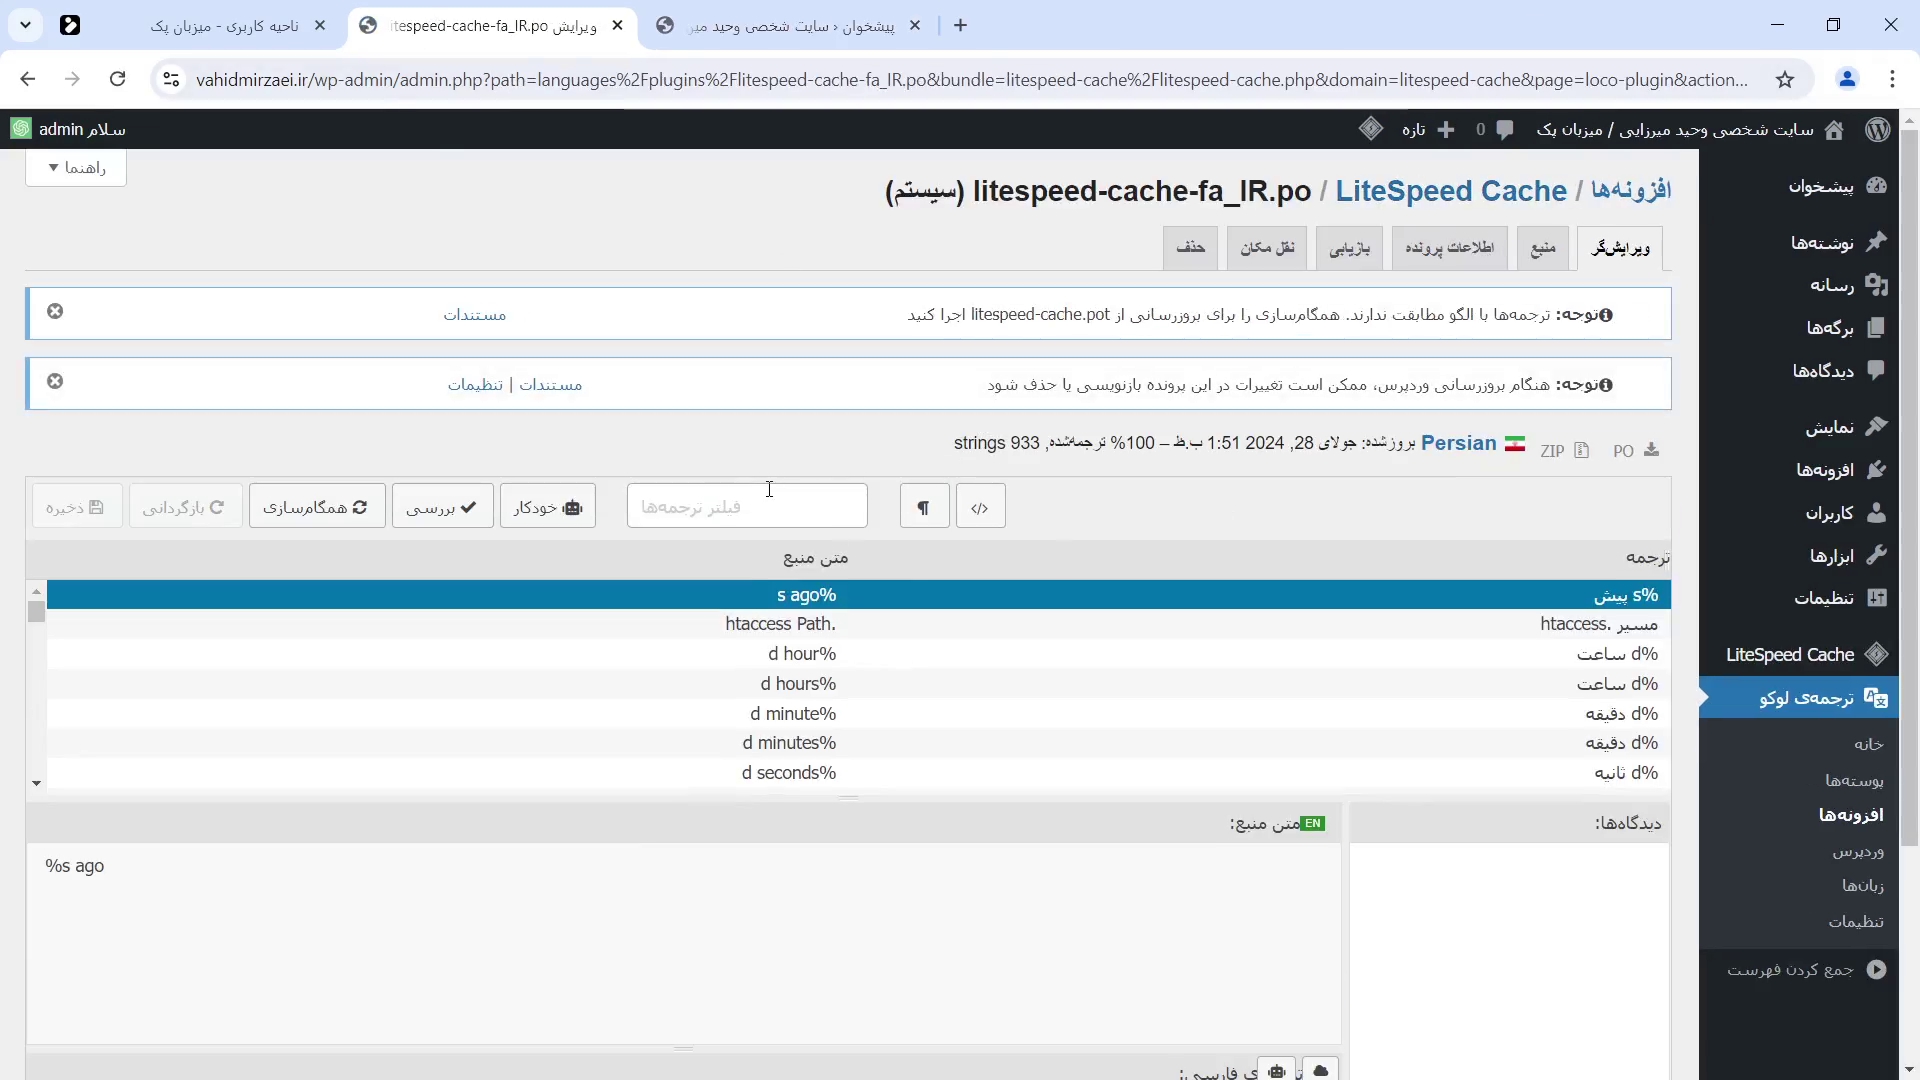Image resolution: width=1920 pixels, height=1080 pixels.
Task: Select the '%s ago' string row
Action: pyautogui.click(x=859, y=595)
